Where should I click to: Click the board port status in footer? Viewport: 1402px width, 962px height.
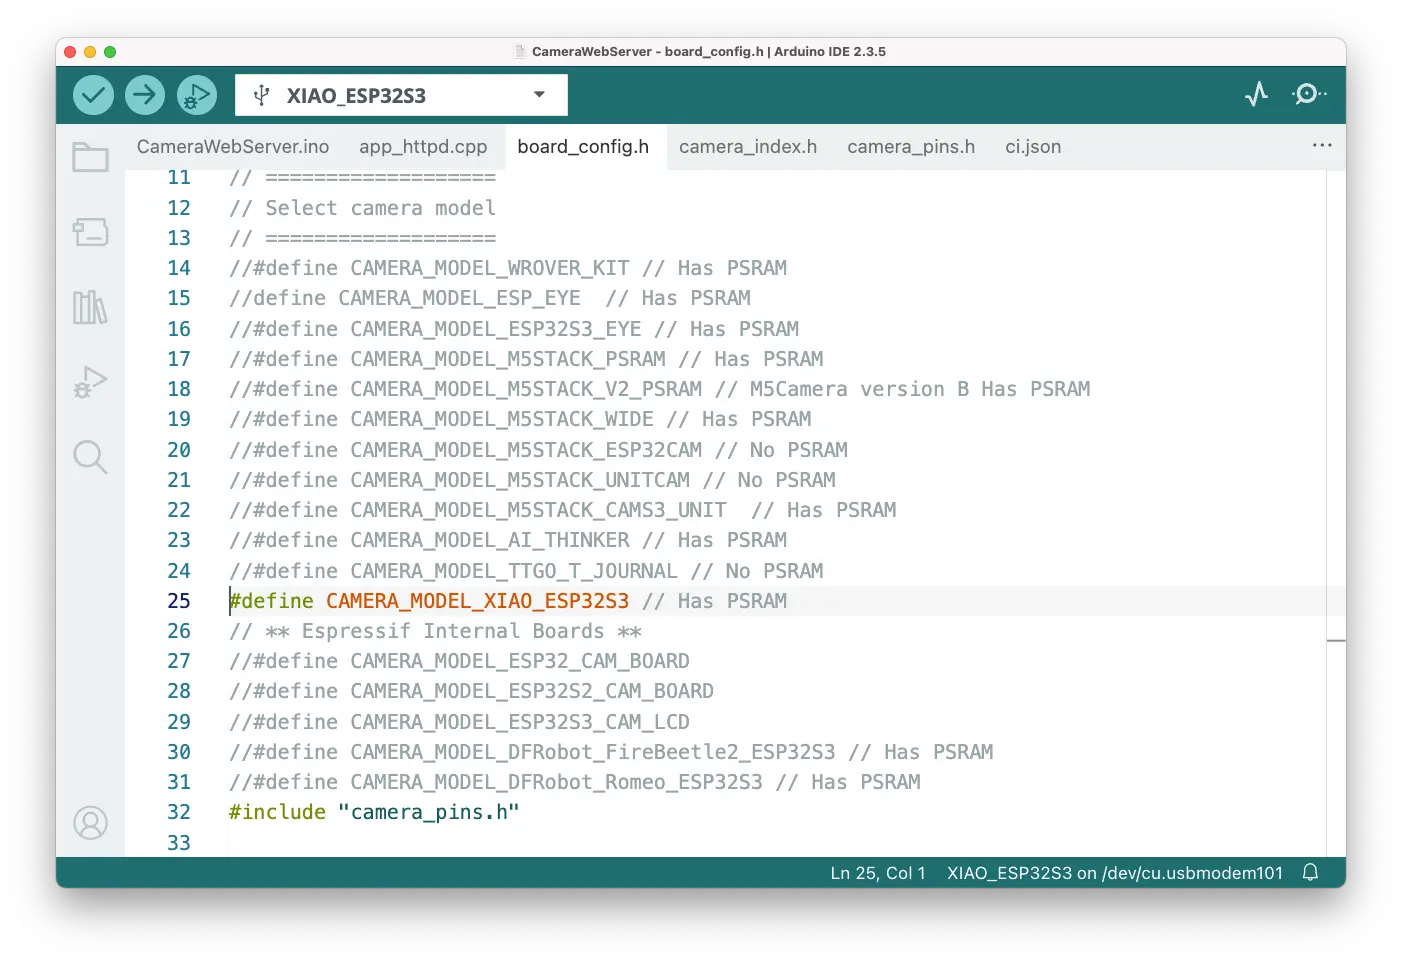click(x=1115, y=873)
